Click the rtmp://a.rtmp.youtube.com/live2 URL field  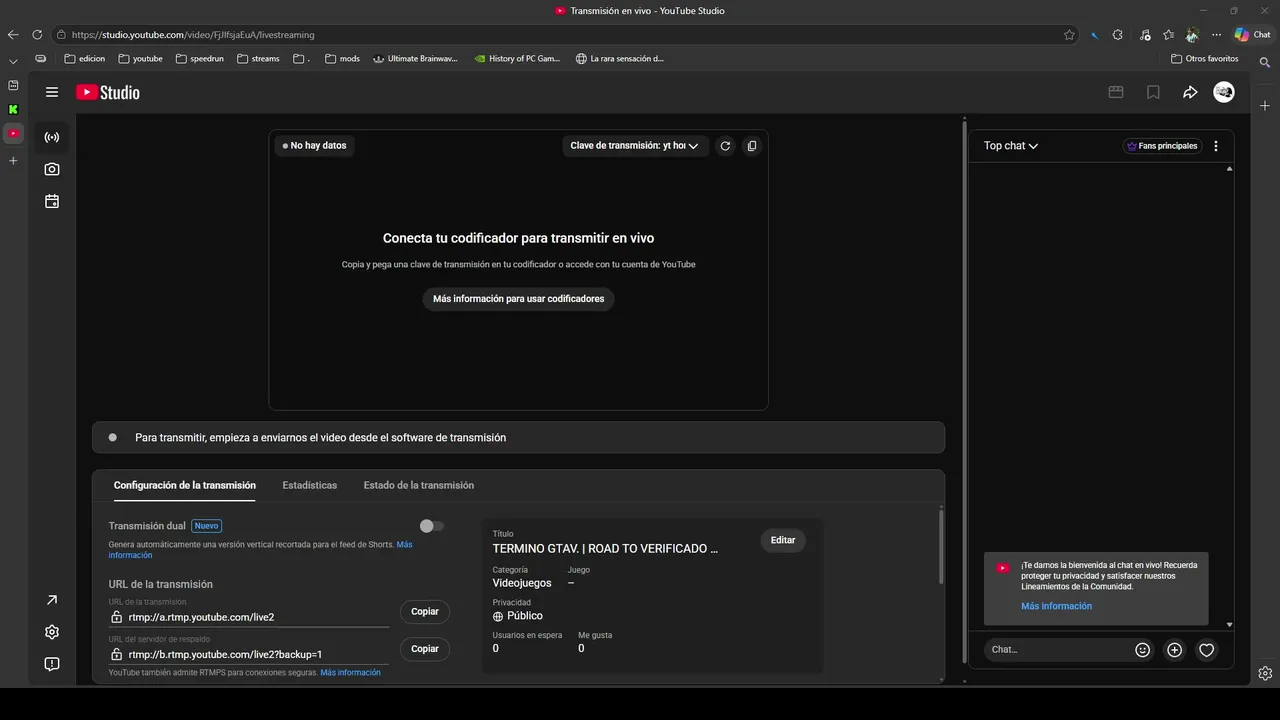pyautogui.click(x=249, y=617)
